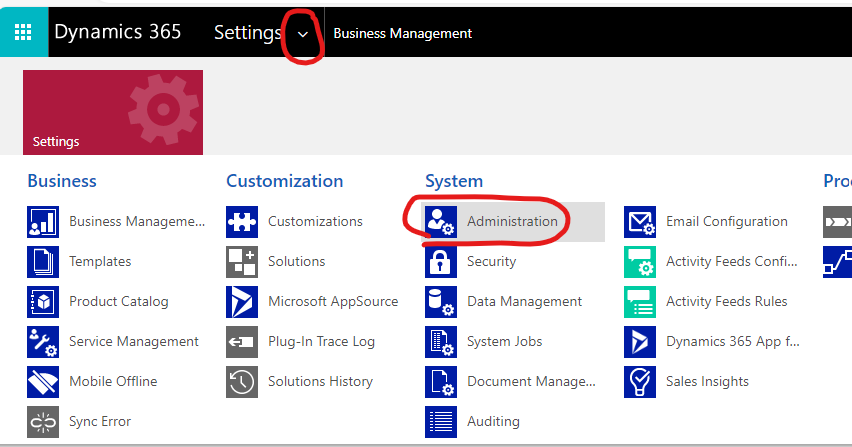Open Mobile Offline settings
Screen dimensions: 852x447
pyautogui.click(x=113, y=381)
